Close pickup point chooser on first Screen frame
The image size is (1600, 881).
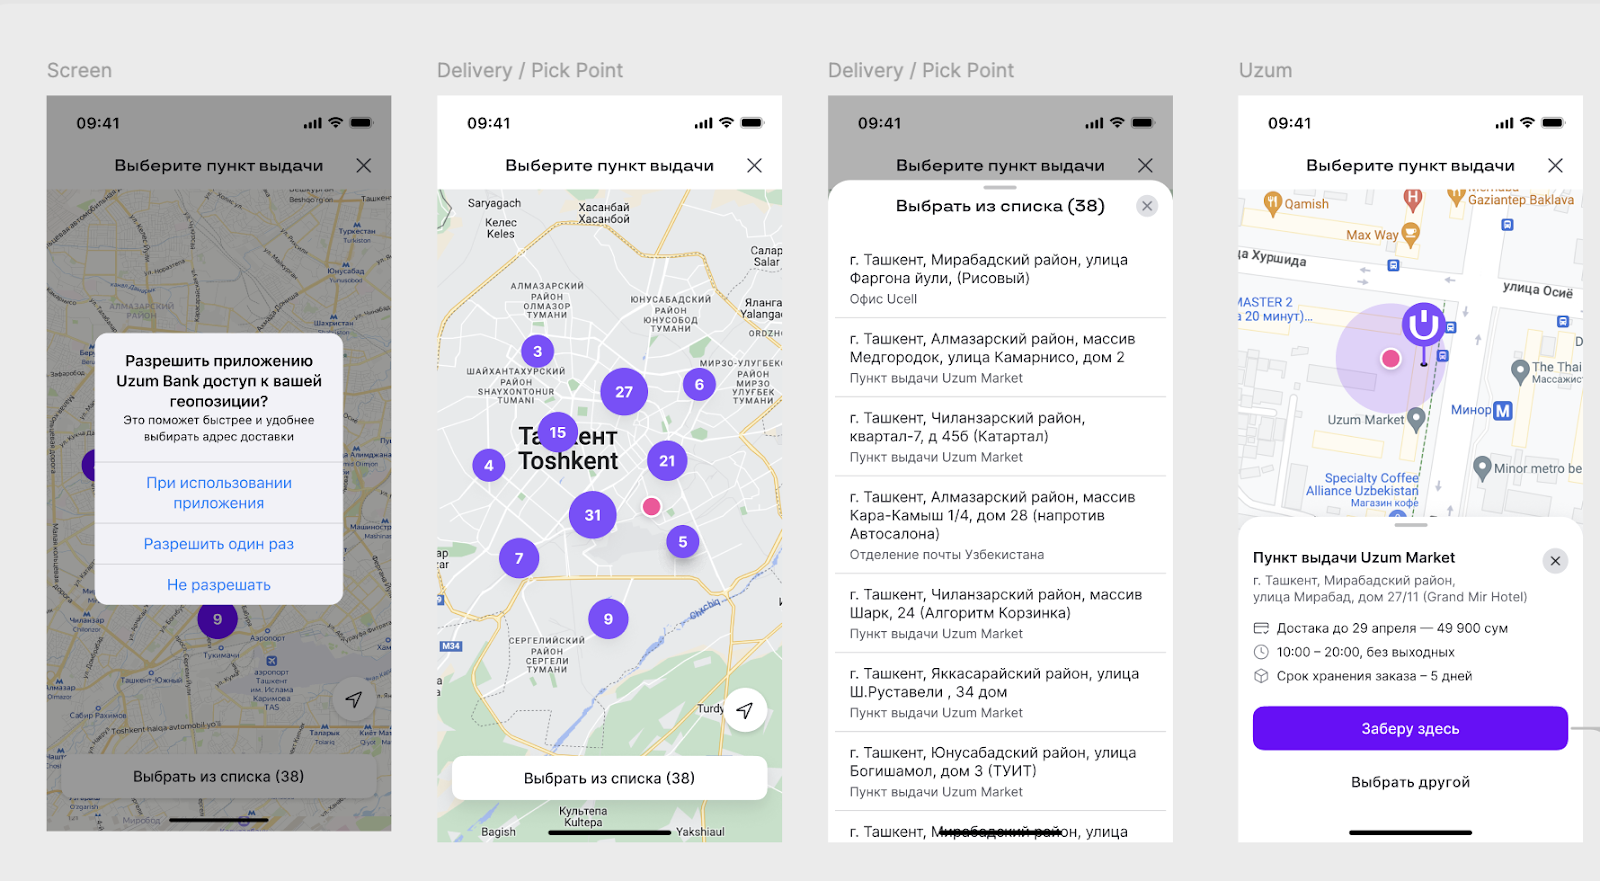click(364, 165)
